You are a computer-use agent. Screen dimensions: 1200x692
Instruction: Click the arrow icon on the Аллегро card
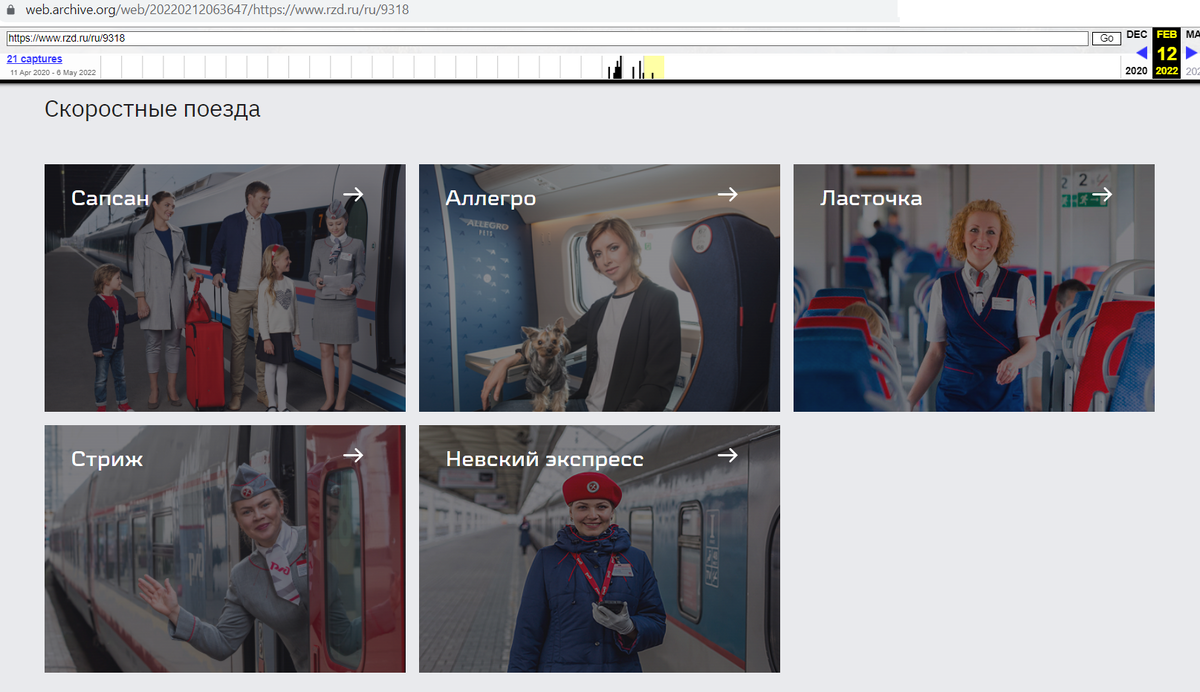[x=728, y=194]
